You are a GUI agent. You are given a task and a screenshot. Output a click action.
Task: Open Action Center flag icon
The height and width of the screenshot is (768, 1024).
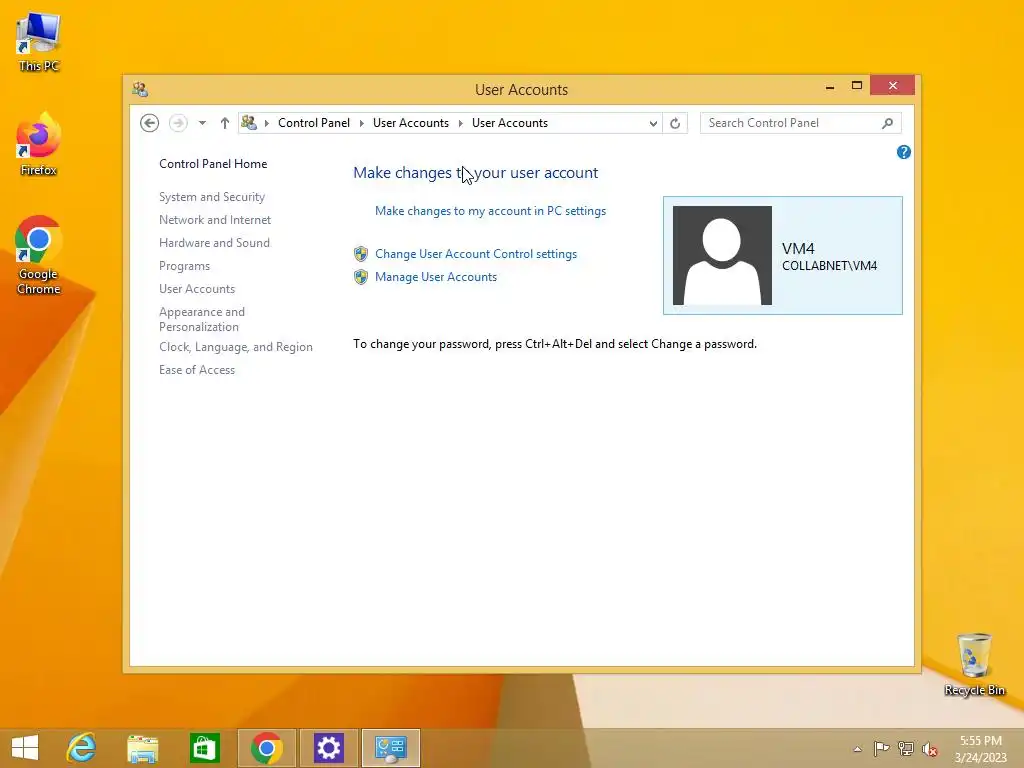pyautogui.click(x=881, y=748)
